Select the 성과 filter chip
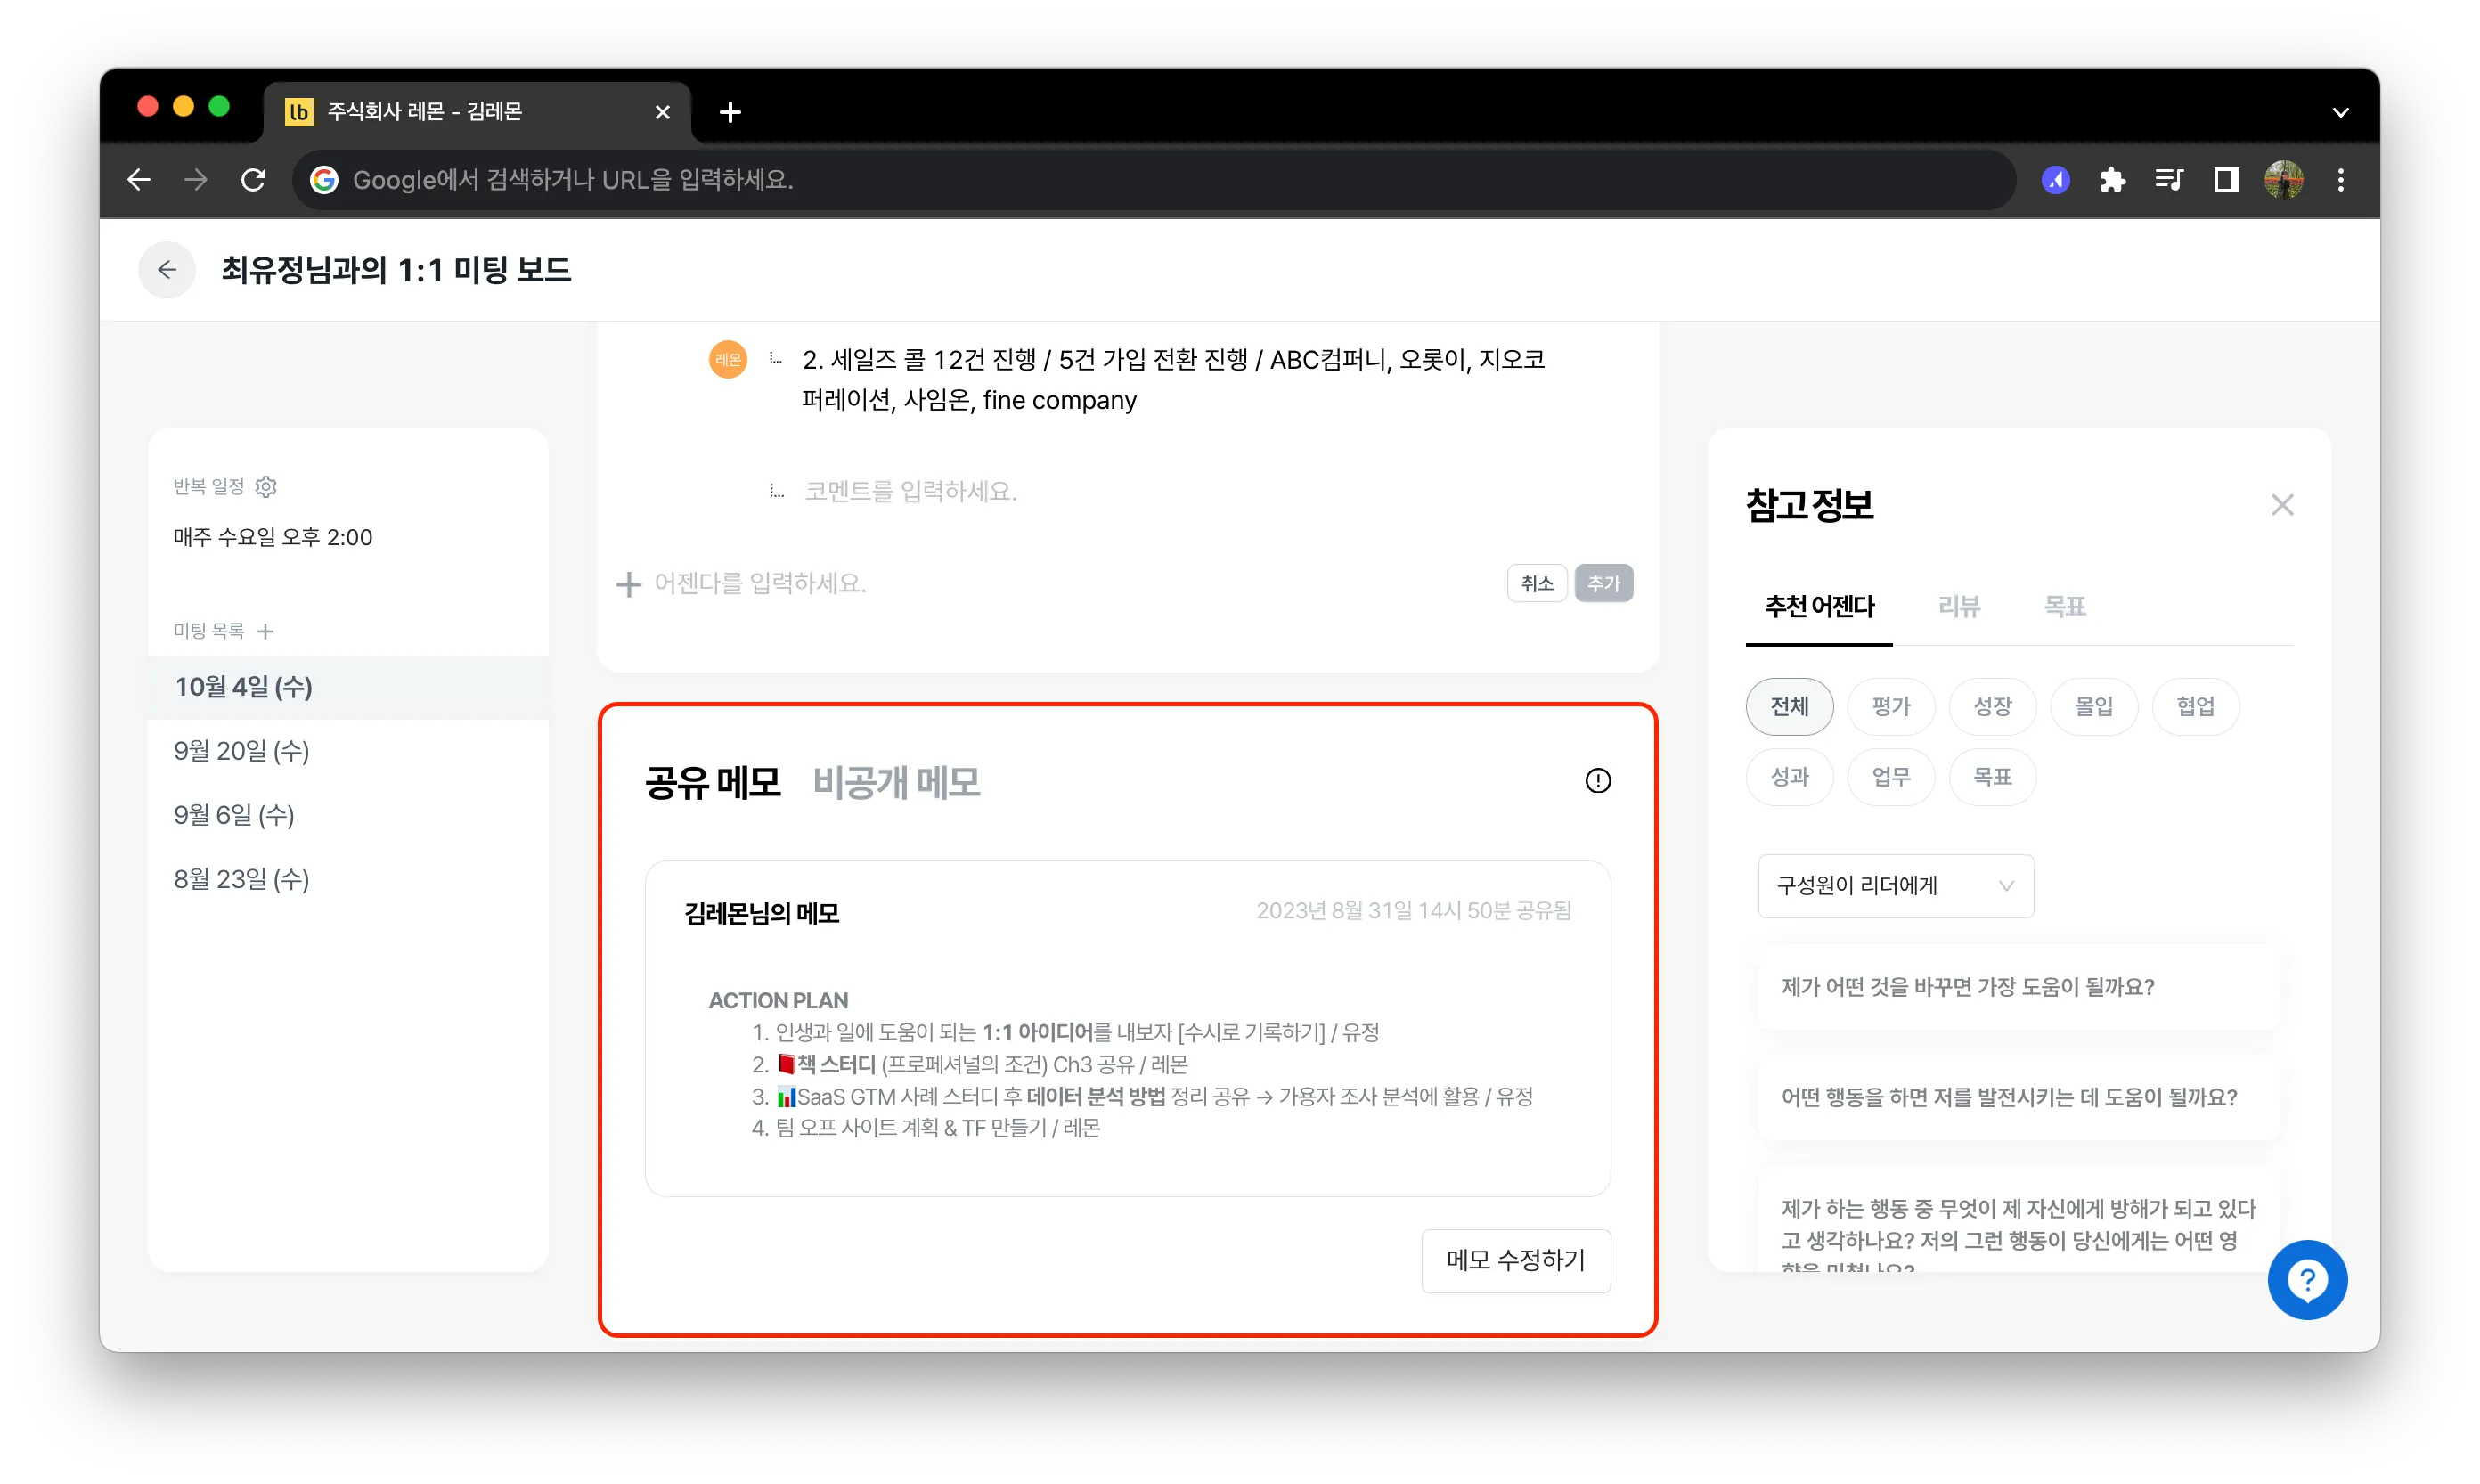 [1789, 777]
